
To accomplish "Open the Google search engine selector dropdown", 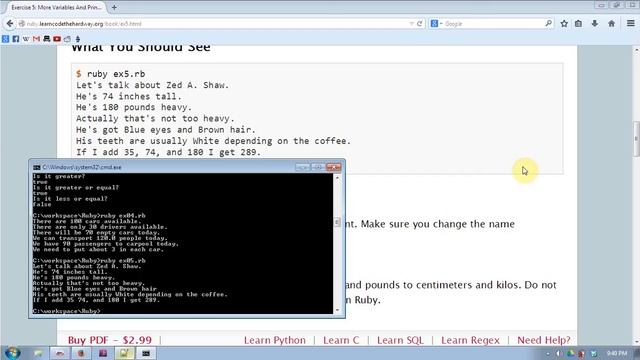I will pos(436,24).
